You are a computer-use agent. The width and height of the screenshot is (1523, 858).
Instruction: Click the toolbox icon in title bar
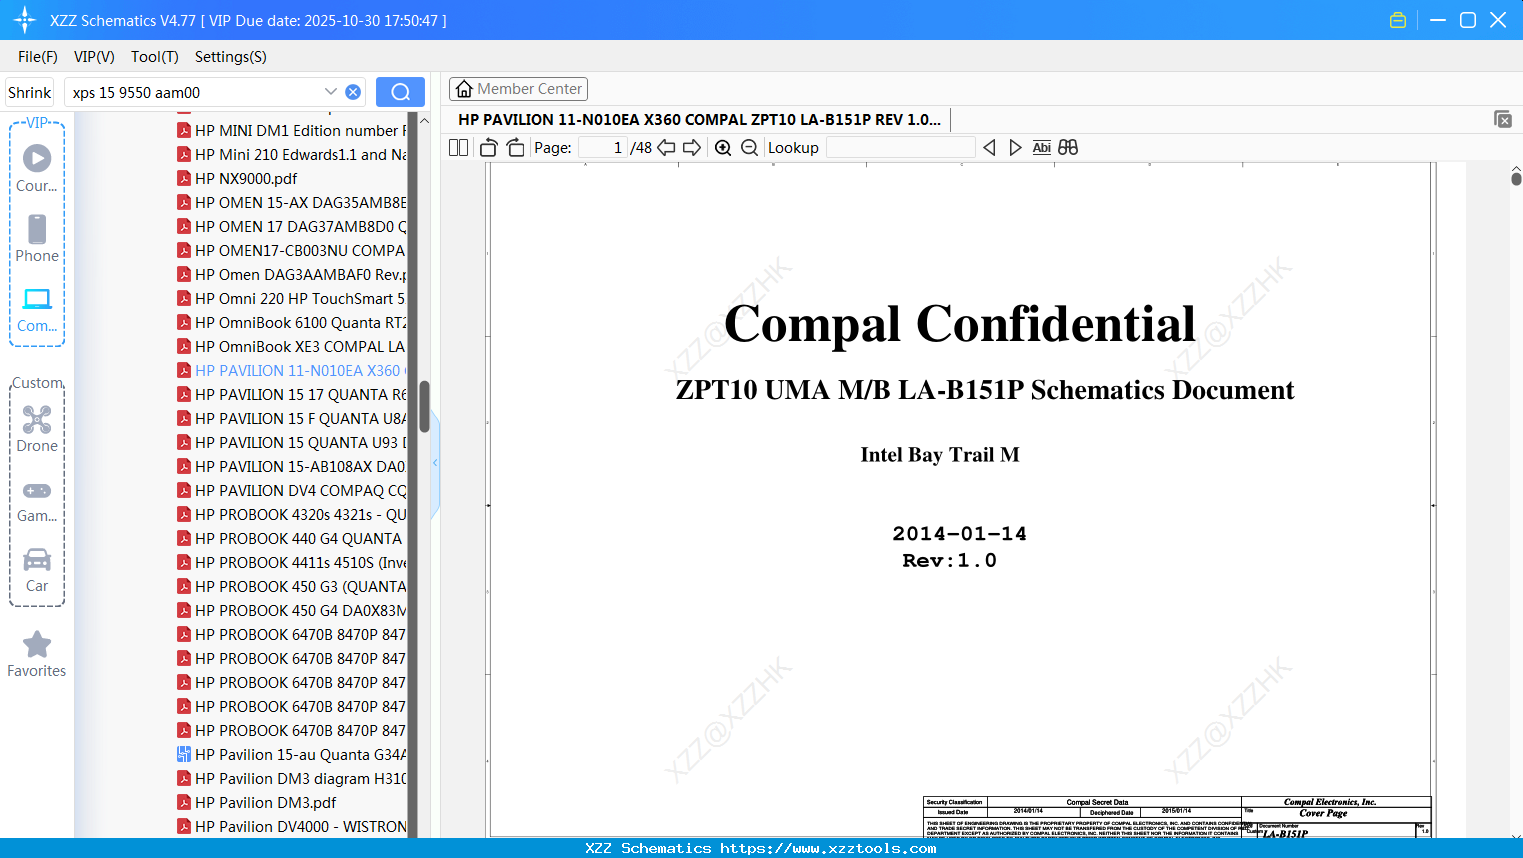(1398, 20)
